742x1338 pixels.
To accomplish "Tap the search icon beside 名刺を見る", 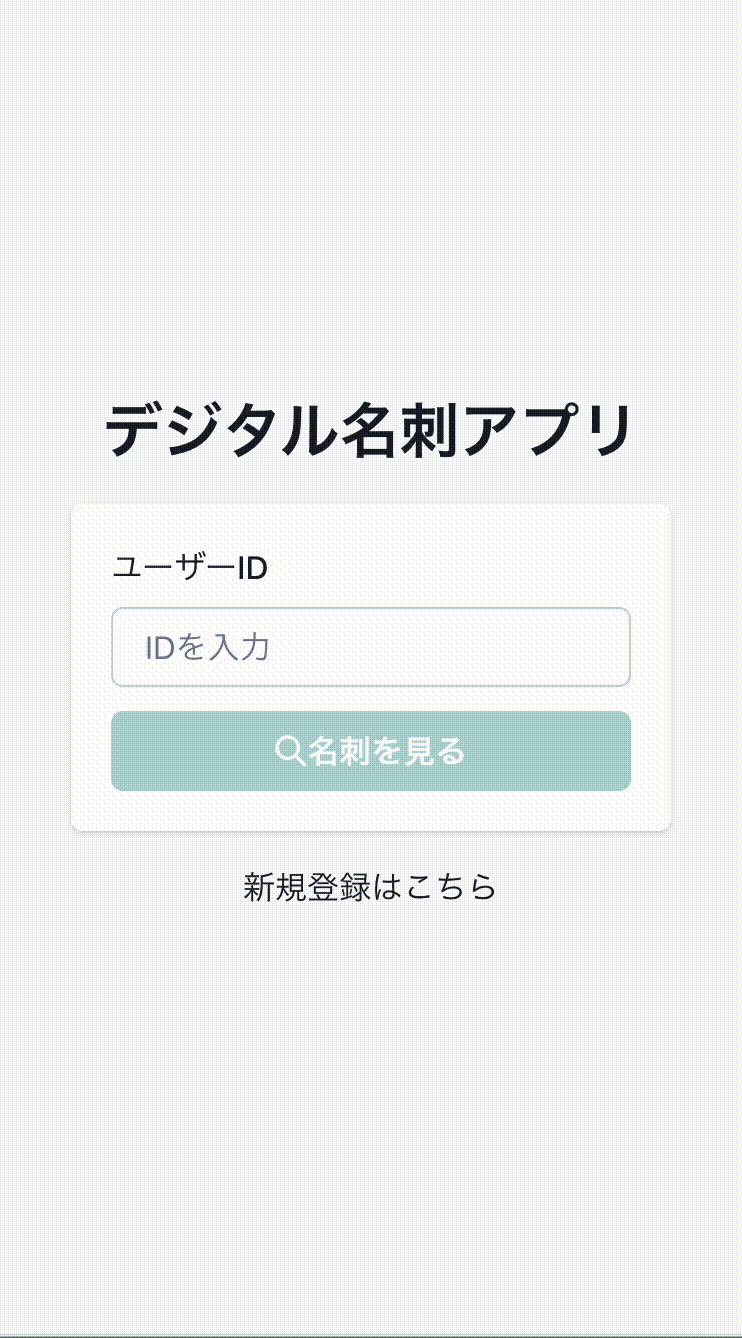I will (289, 750).
